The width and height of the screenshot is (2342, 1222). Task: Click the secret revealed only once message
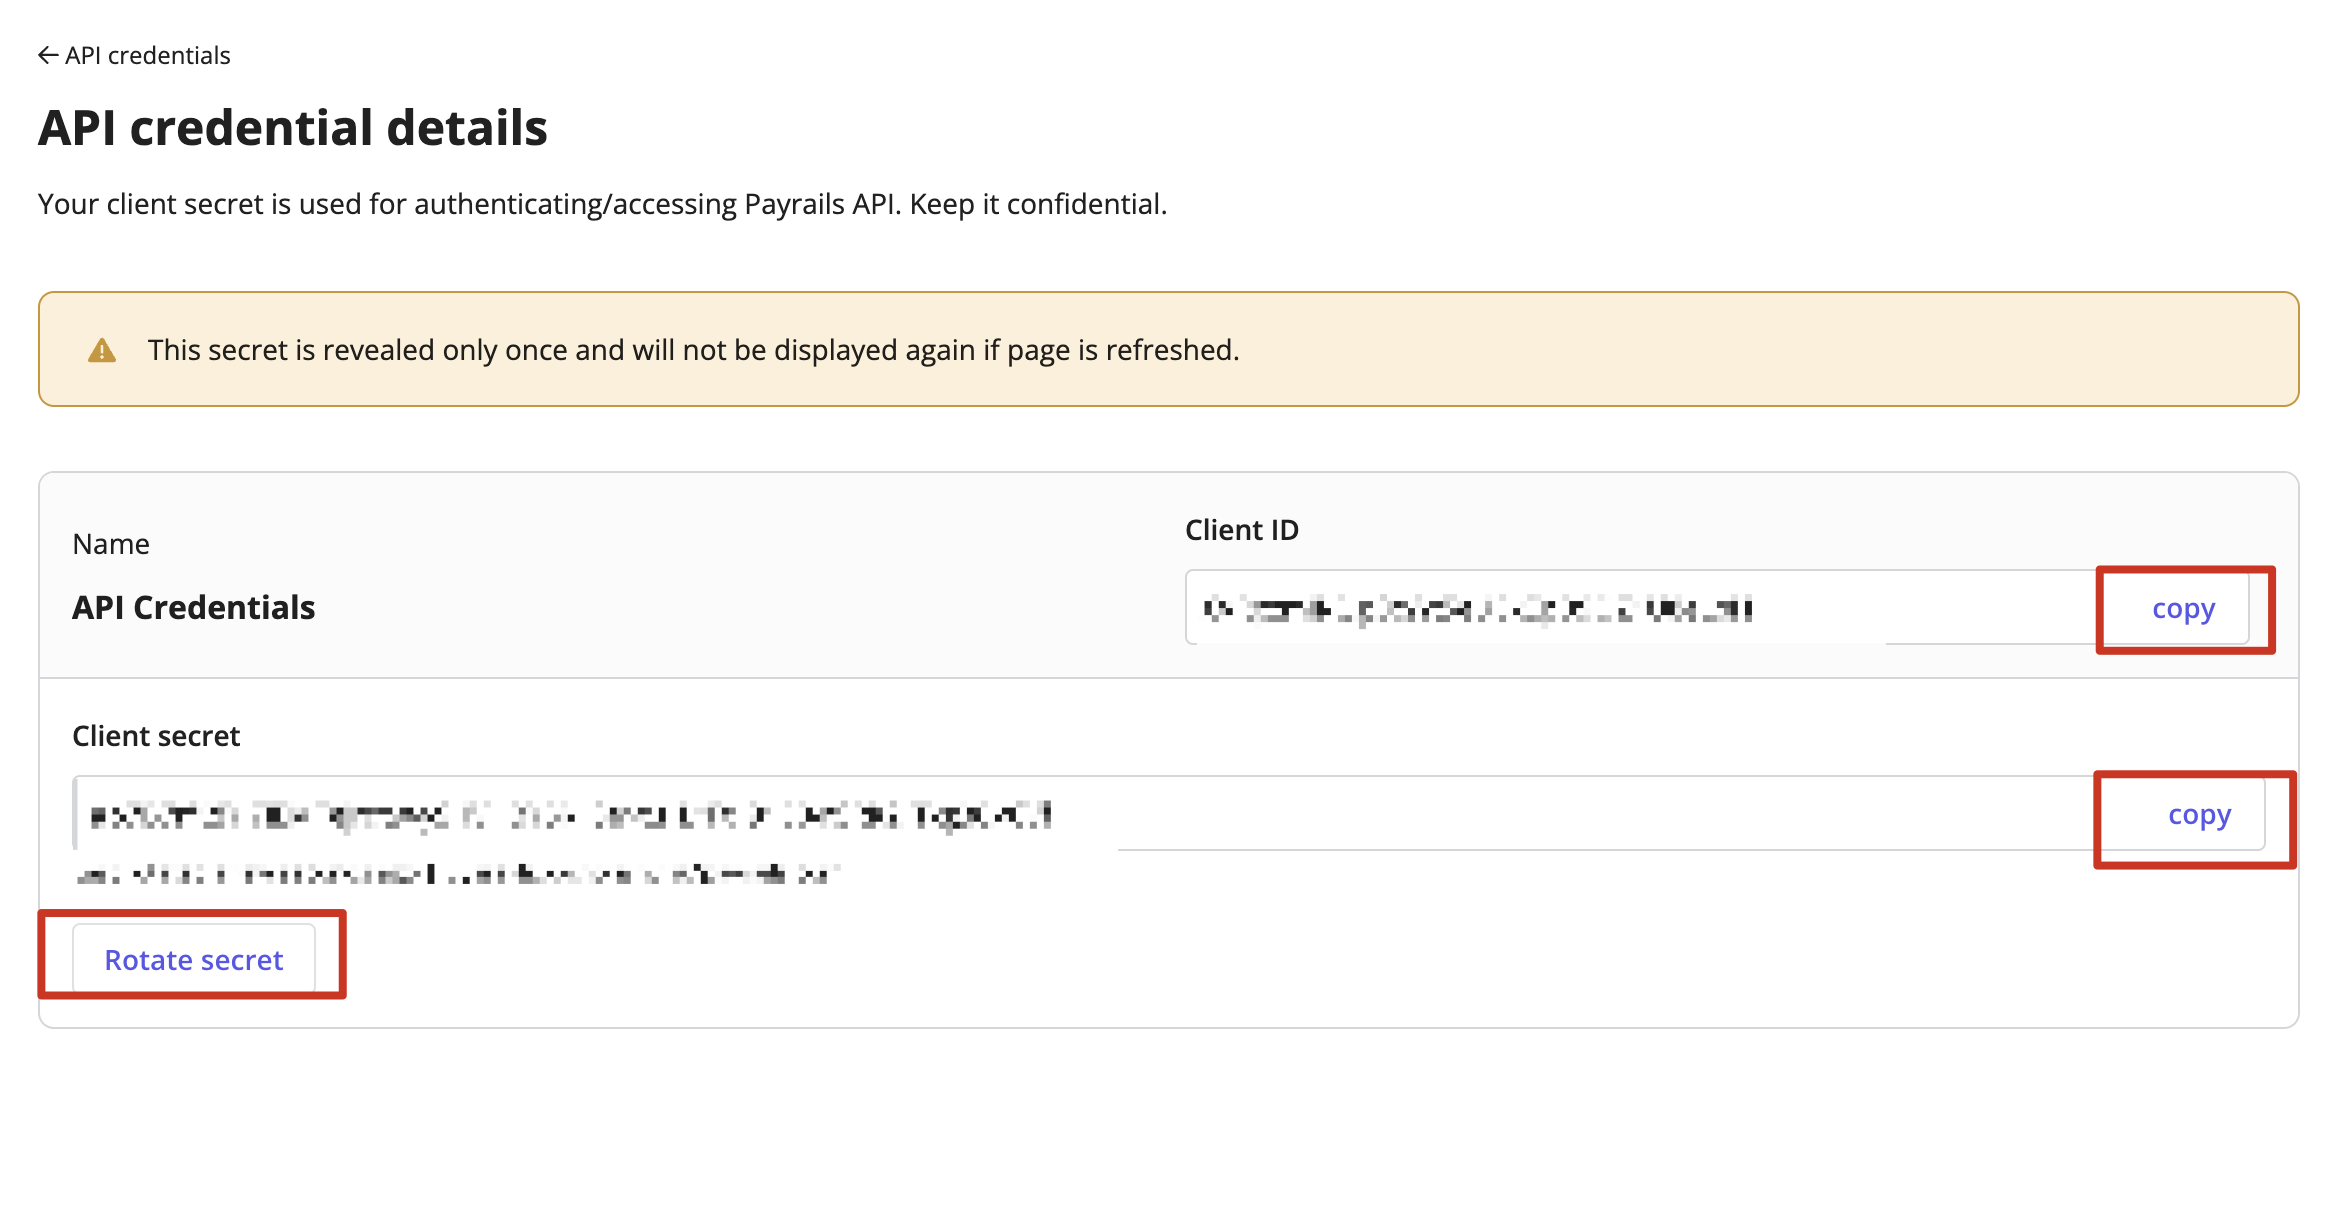(x=694, y=350)
